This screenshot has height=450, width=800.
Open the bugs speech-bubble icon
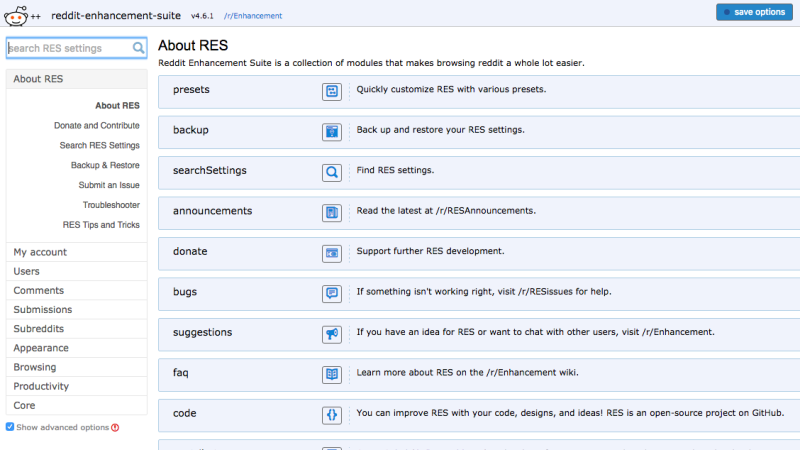[x=332, y=293]
